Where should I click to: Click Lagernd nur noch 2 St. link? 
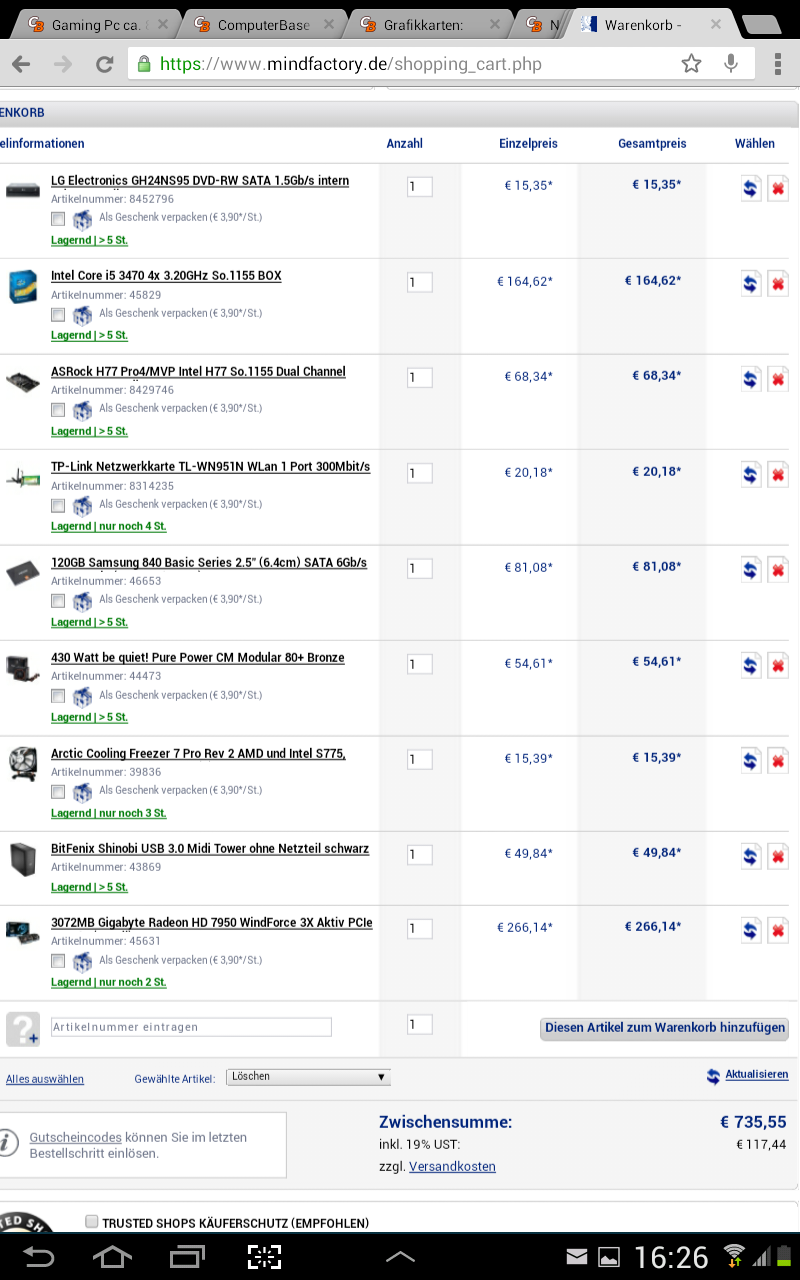[109, 982]
